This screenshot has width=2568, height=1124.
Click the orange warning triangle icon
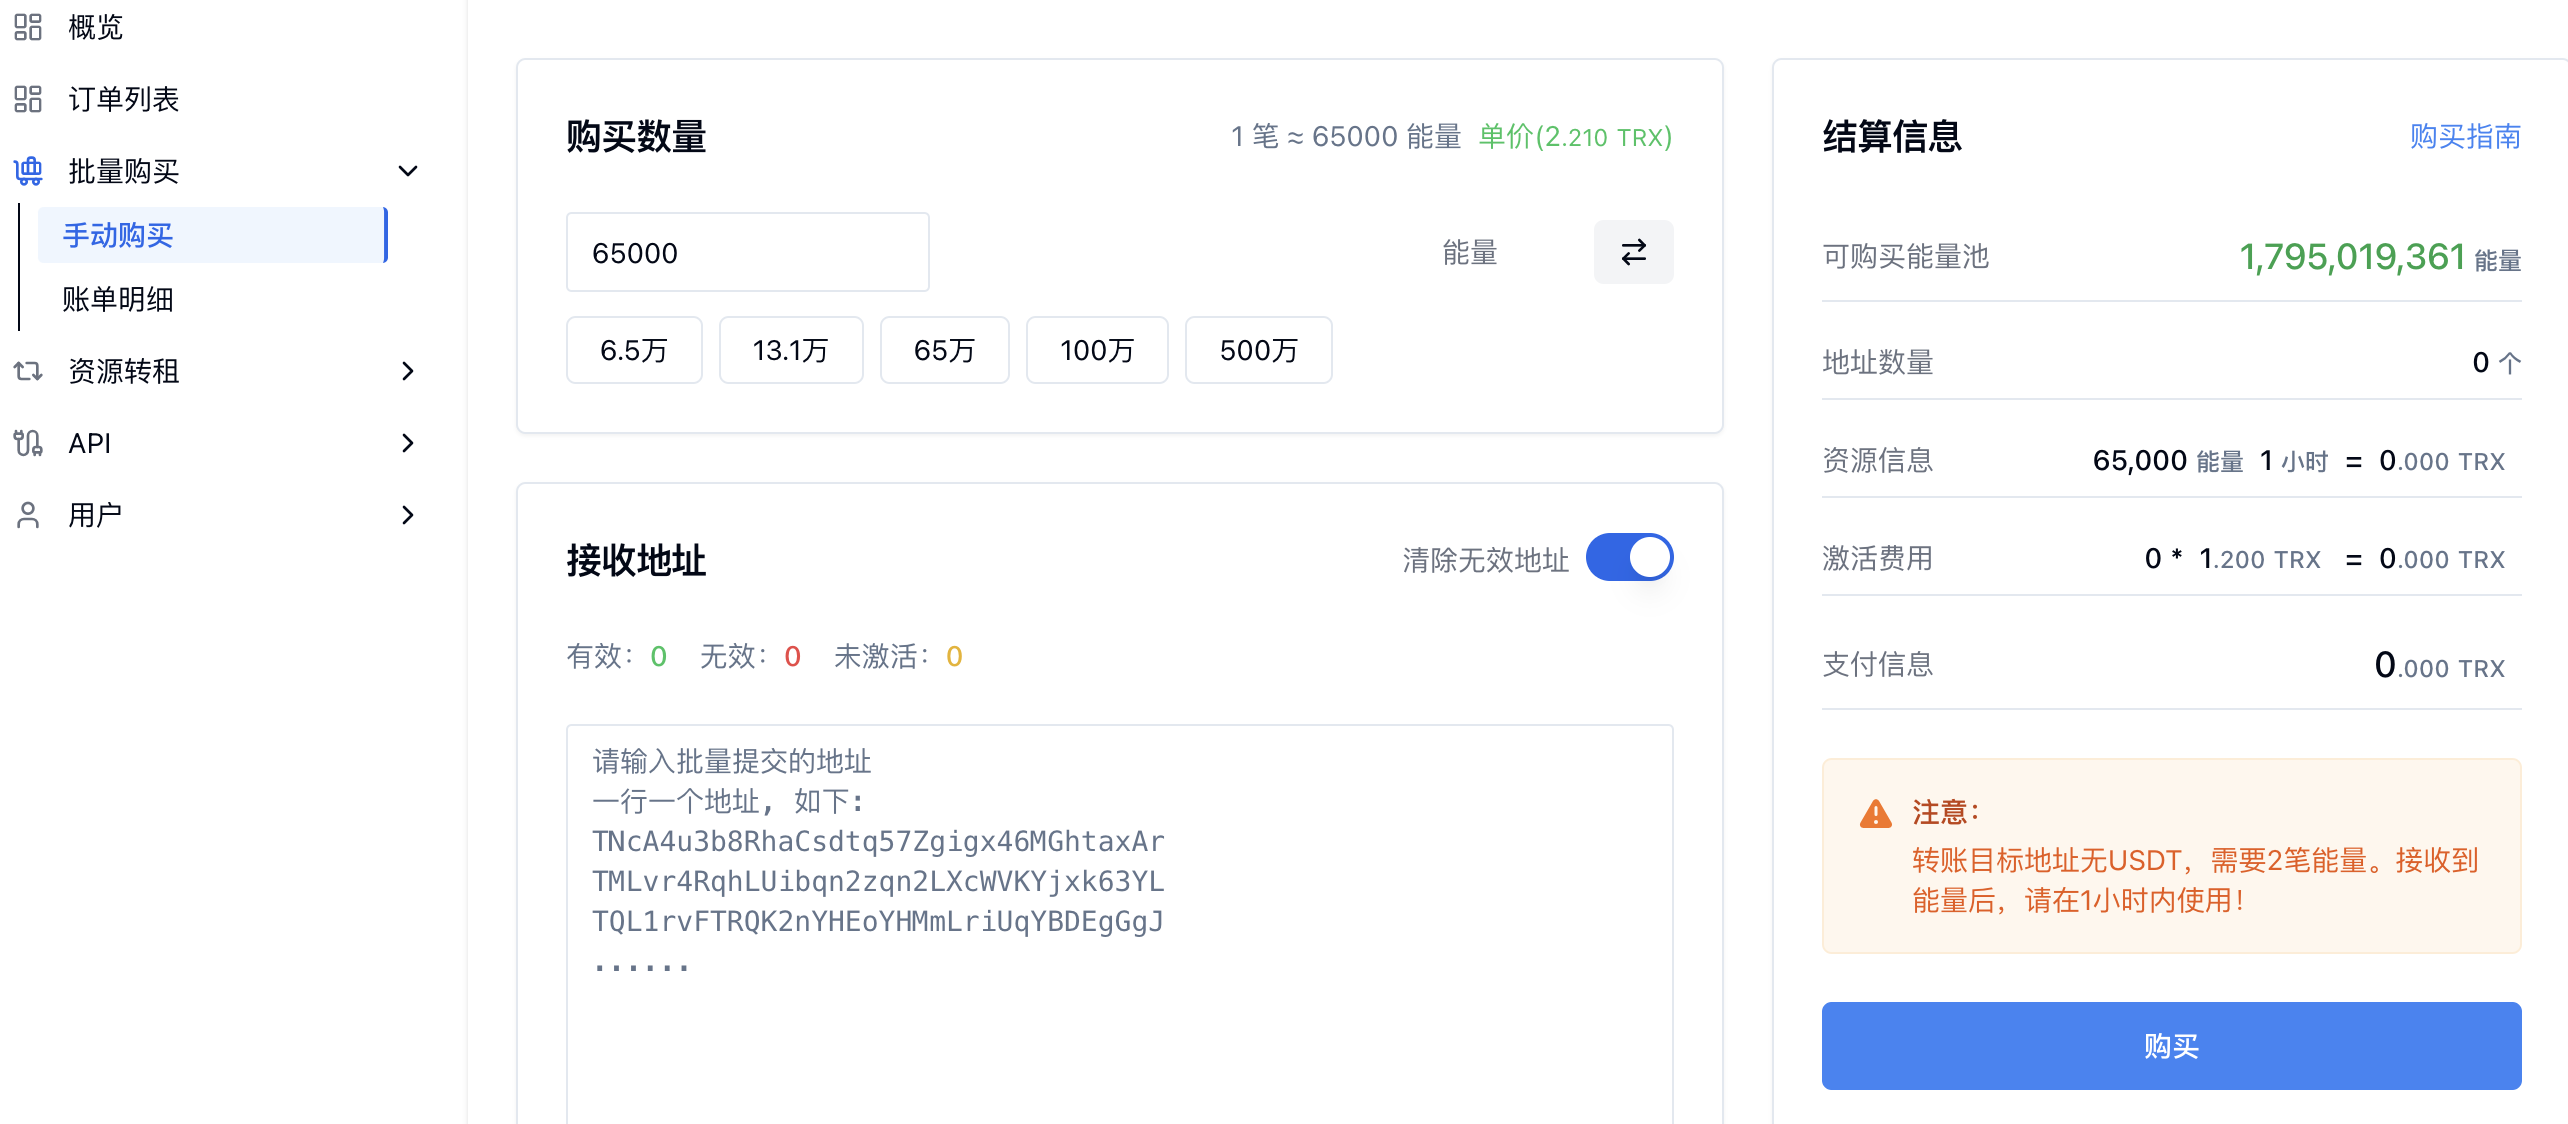tap(1875, 814)
